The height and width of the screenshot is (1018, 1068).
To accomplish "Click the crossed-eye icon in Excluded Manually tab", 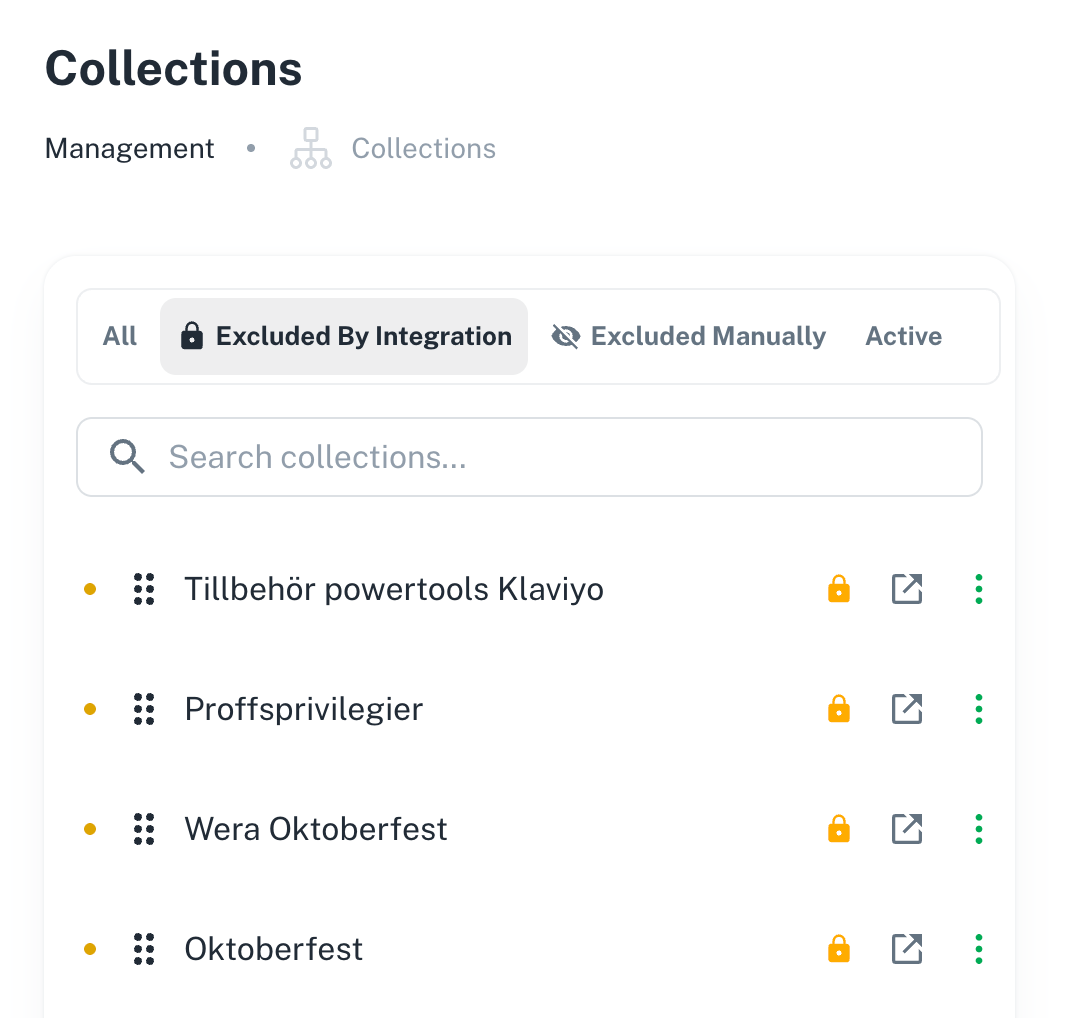I will (565, 336).
